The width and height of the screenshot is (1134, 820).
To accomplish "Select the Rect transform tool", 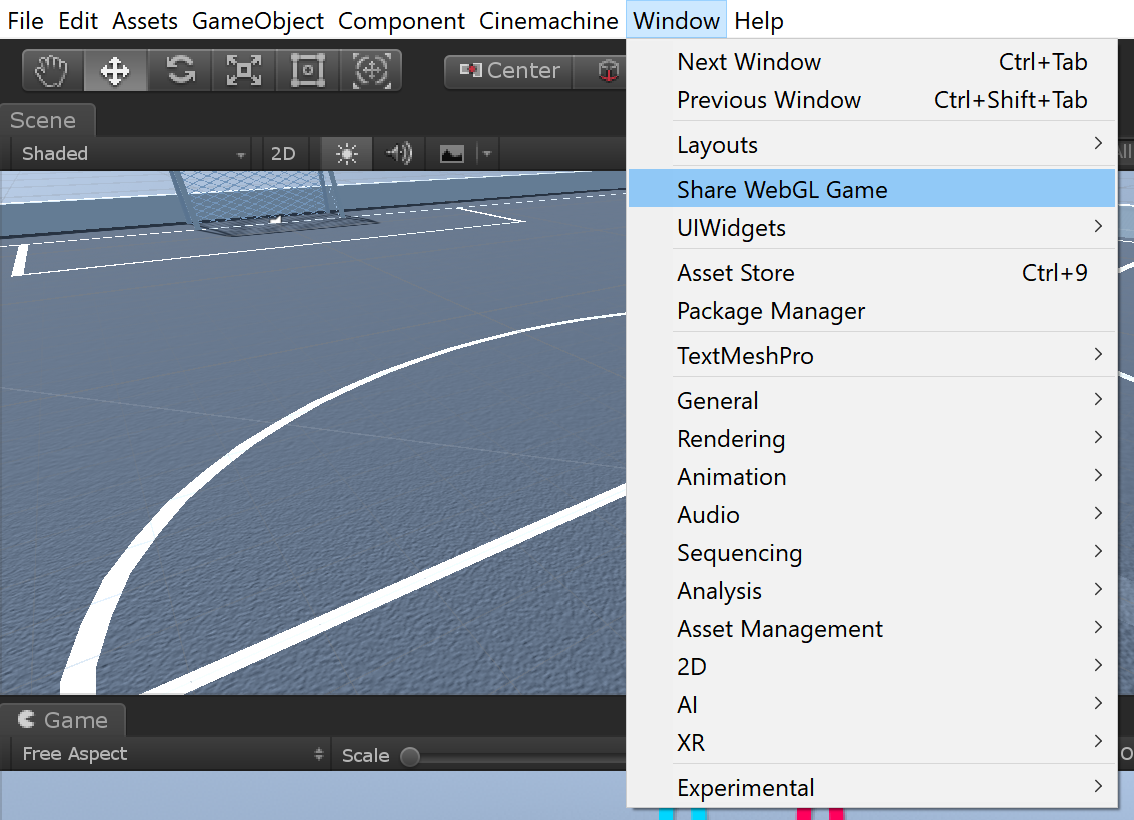I will pos(307,71).
